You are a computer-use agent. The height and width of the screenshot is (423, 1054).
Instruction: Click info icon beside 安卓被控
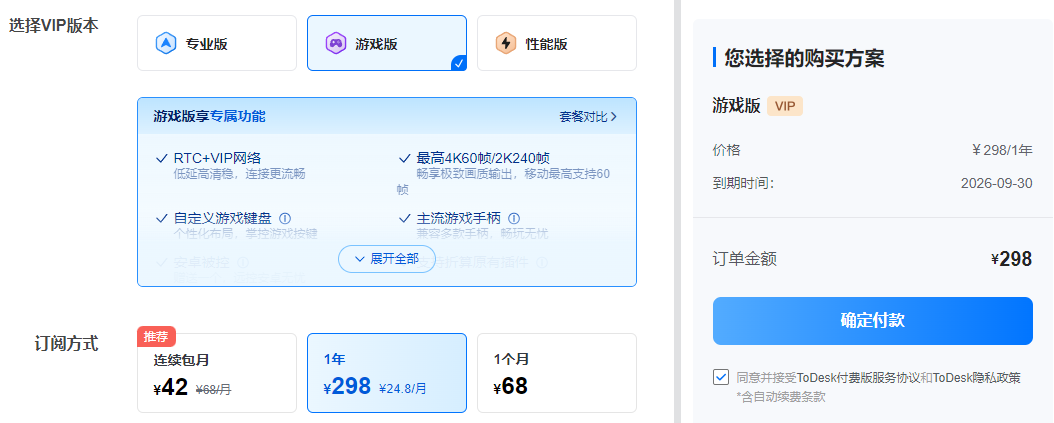(x=243, y=262)
